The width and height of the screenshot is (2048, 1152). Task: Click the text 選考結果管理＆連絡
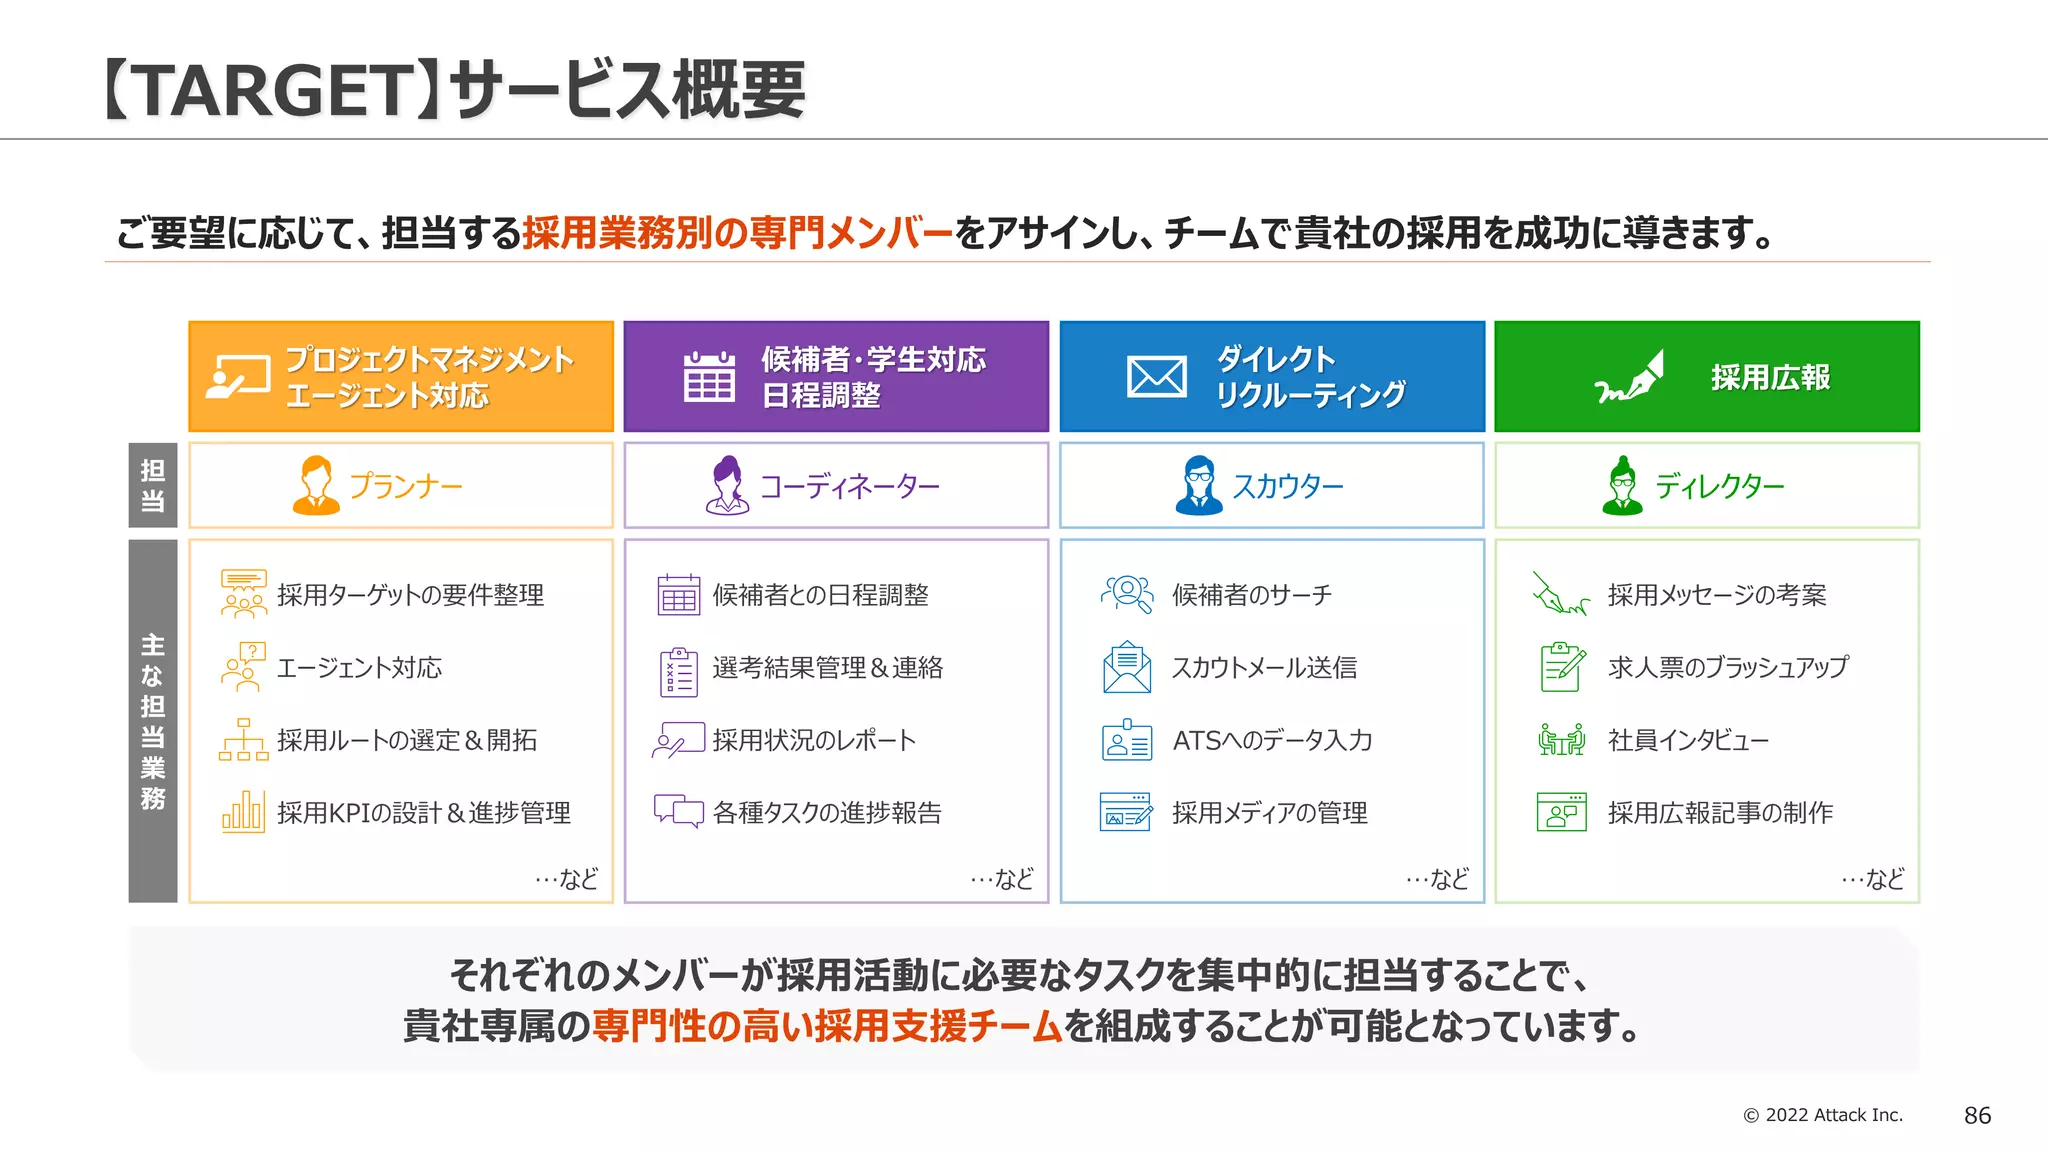(828, 668)
